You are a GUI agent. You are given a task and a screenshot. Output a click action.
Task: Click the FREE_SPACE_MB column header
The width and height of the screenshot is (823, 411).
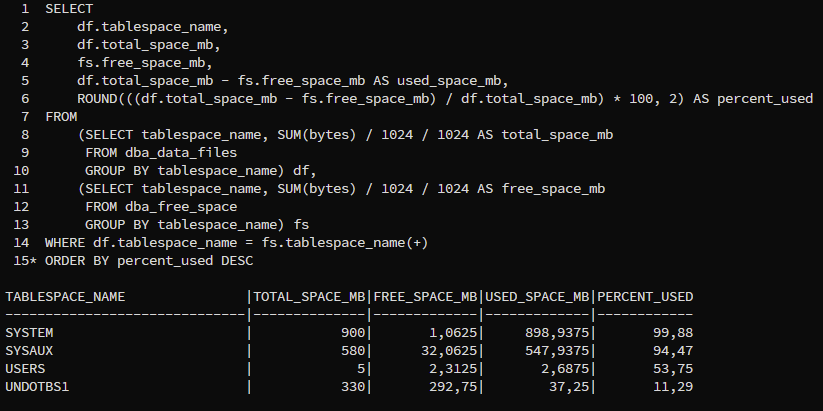426,297
